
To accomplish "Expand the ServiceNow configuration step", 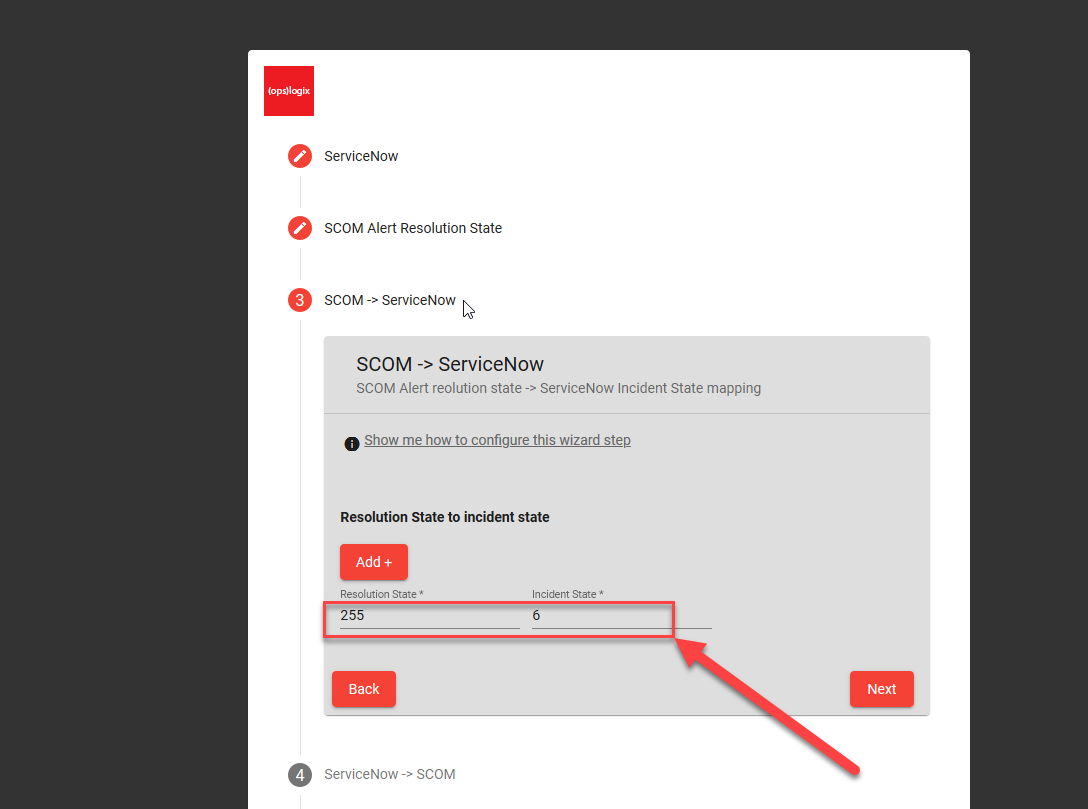I will 360,156.
